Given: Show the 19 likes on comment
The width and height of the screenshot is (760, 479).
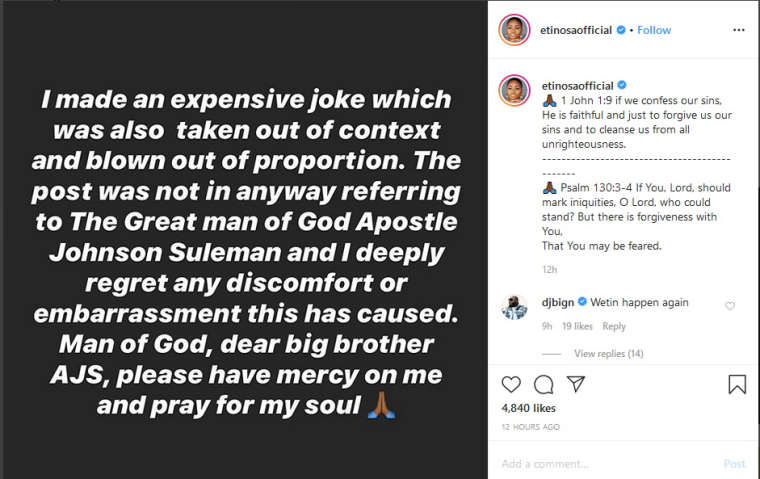Looking at the screenshot, I should 577,326.
